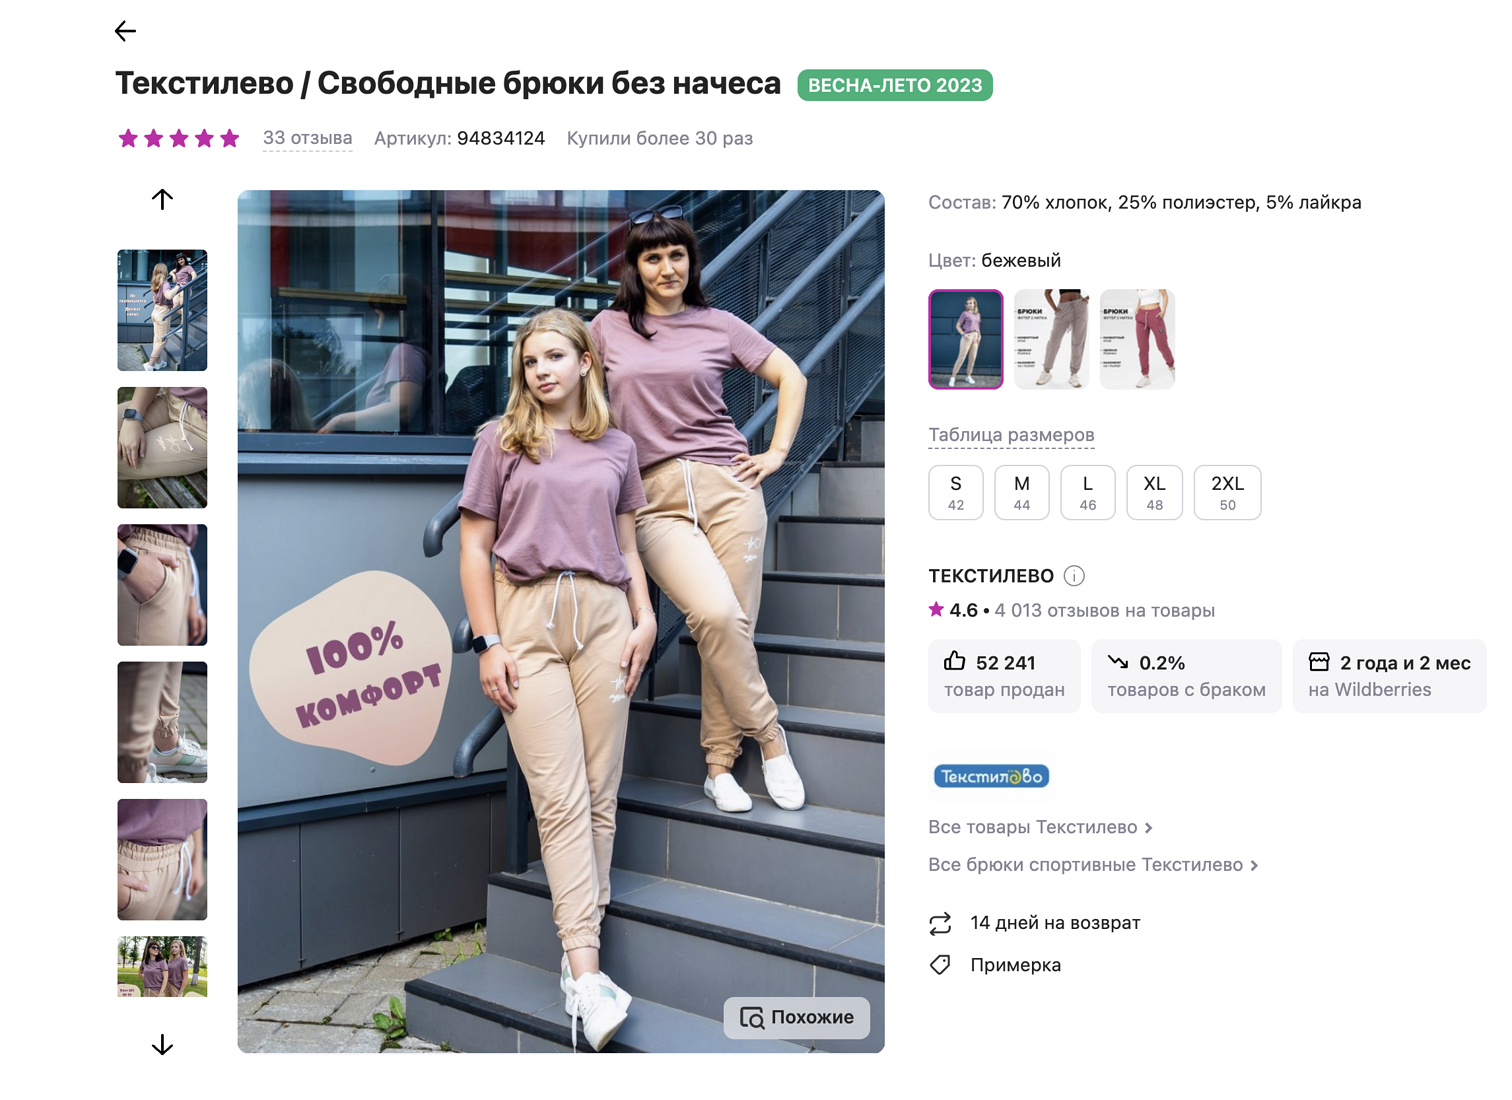Select the gray pants color variant

click(1051, 339)
